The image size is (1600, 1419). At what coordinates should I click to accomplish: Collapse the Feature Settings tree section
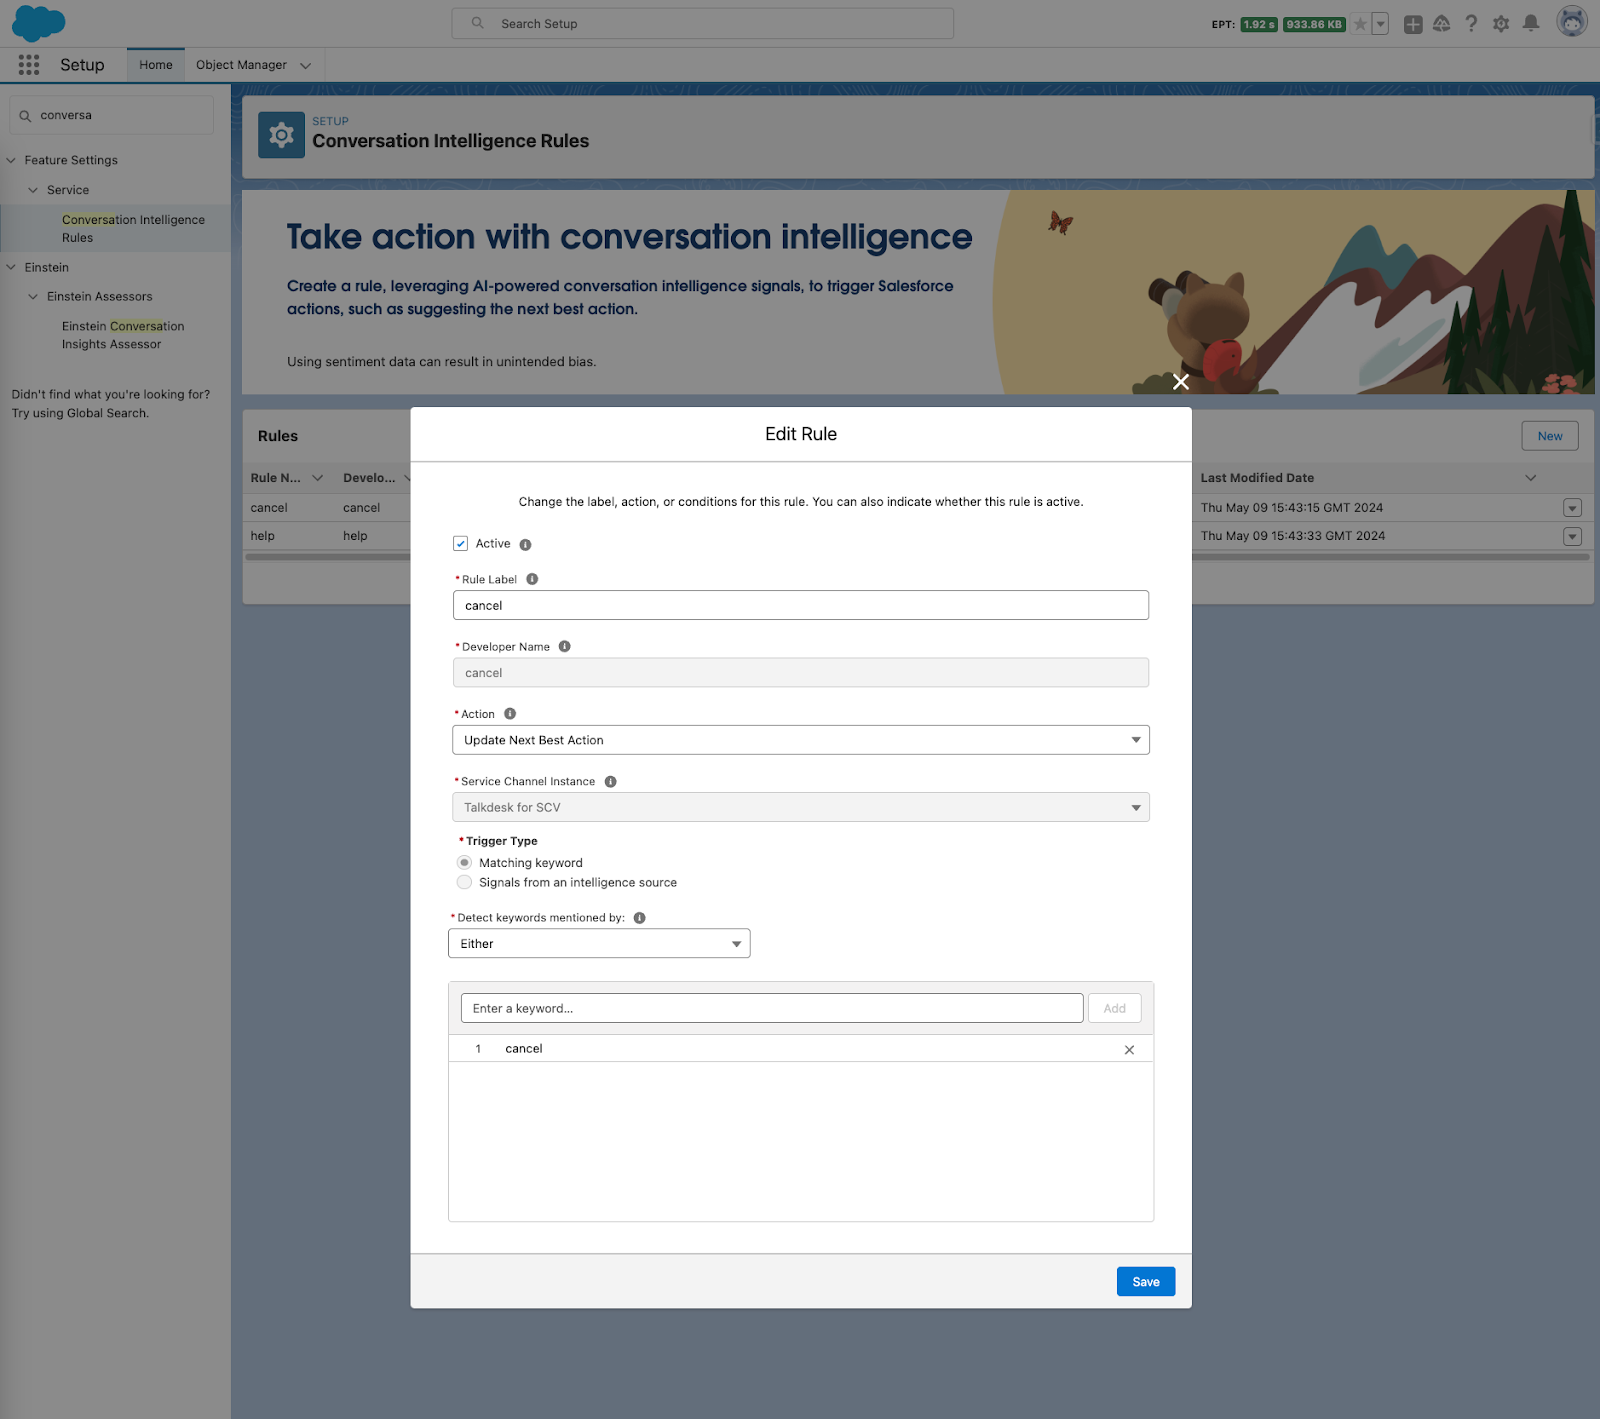pos(12,160)
